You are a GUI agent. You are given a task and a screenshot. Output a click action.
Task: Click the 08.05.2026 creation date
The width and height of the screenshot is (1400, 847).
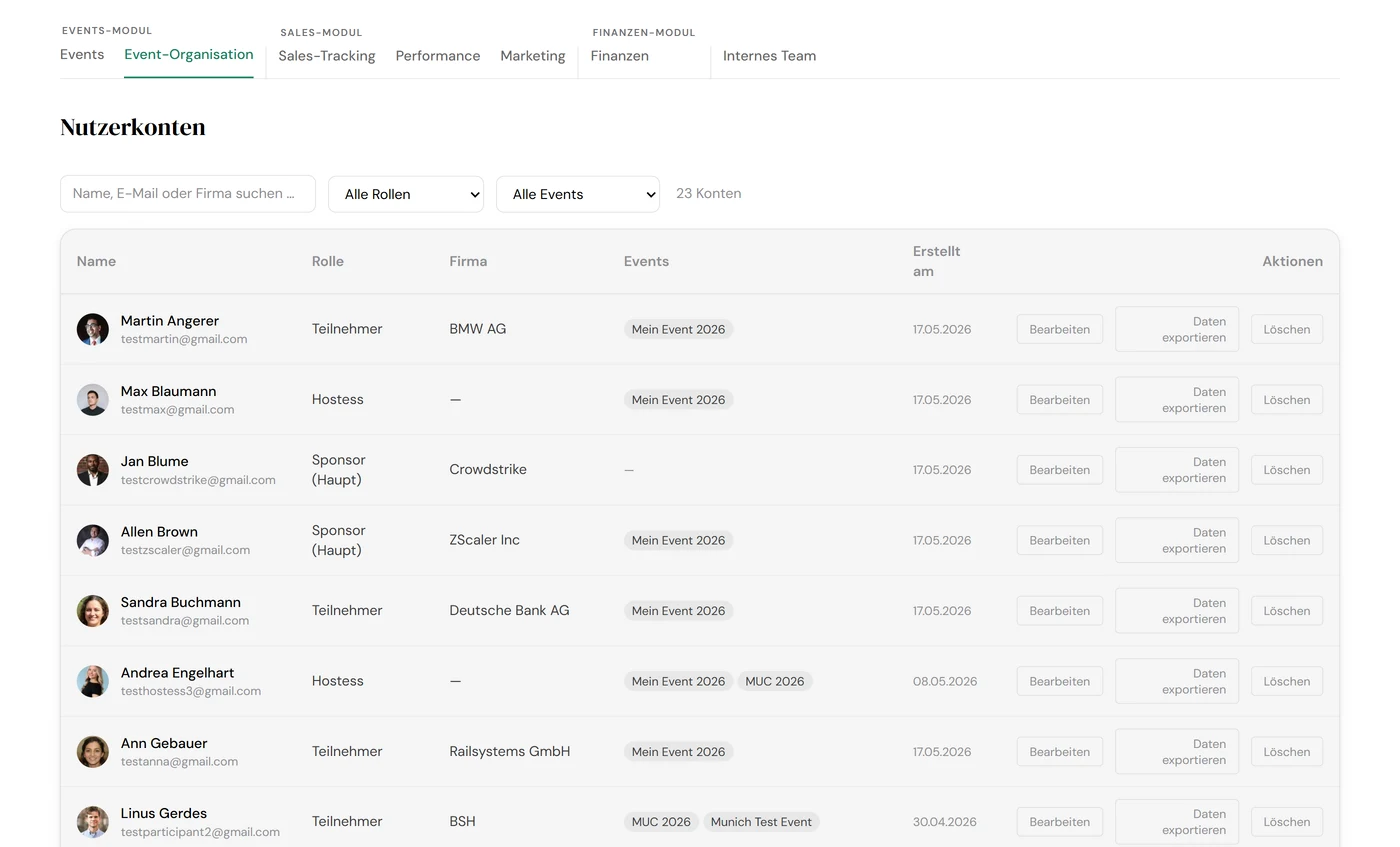point(945,681)
